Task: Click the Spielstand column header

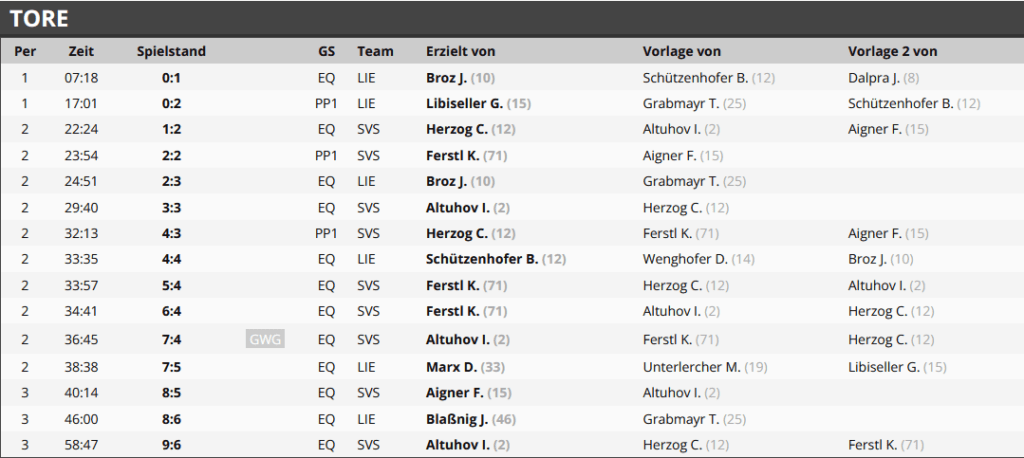Action: click(171, 51)
